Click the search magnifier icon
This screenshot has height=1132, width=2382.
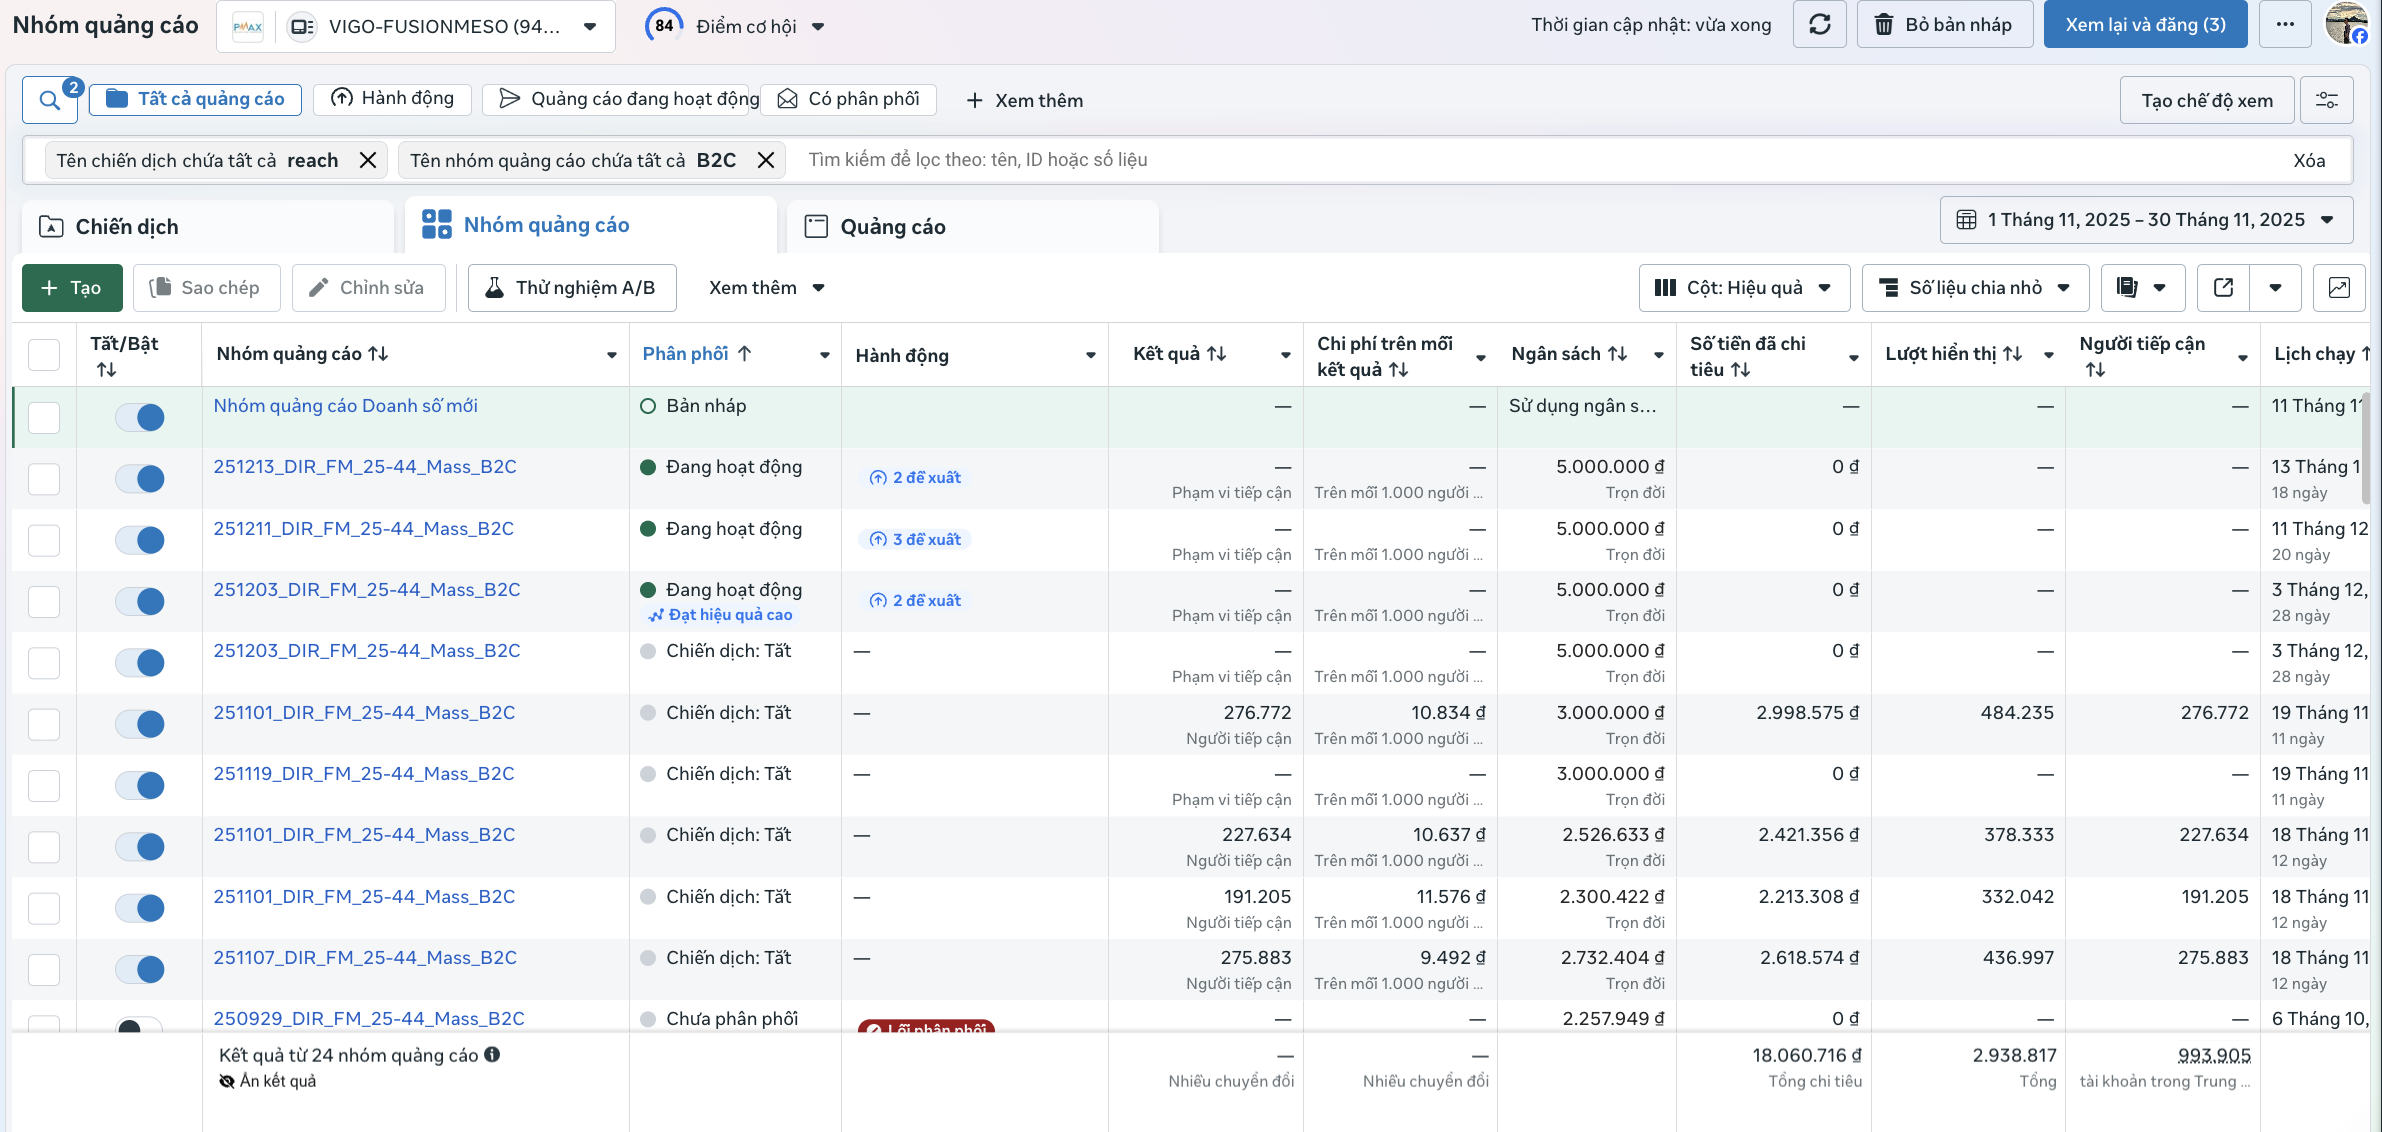coord(49,100)
